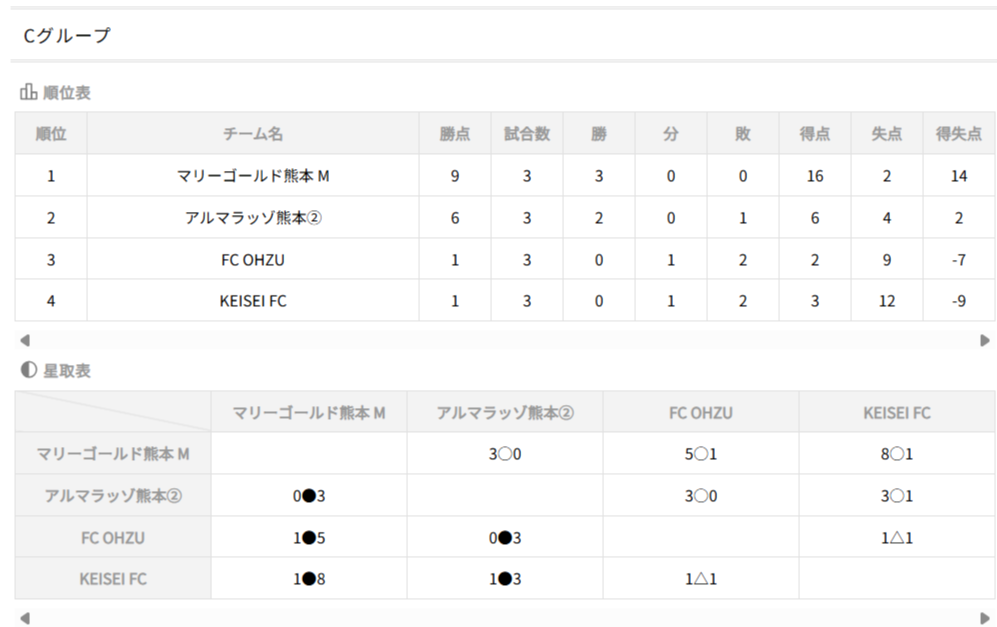Viewport: 997px width, 627px height.
Task: Click the 勝点 column header
Action: [455, 134]
